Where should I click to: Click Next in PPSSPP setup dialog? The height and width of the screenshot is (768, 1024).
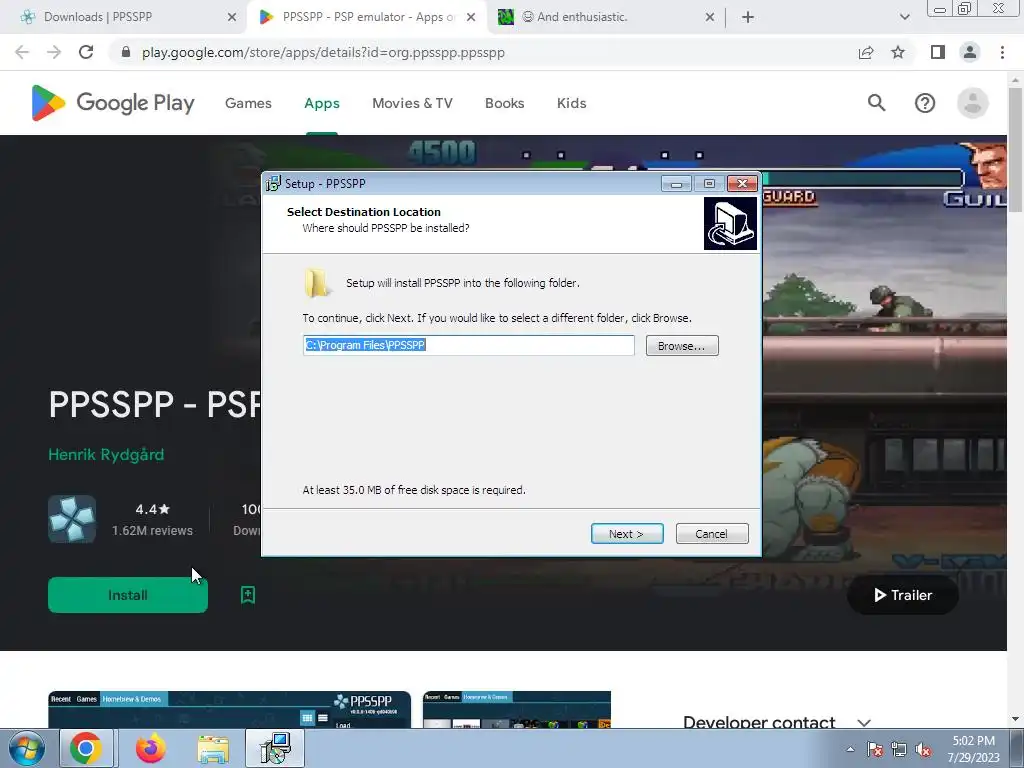click(x=627, y=534)
